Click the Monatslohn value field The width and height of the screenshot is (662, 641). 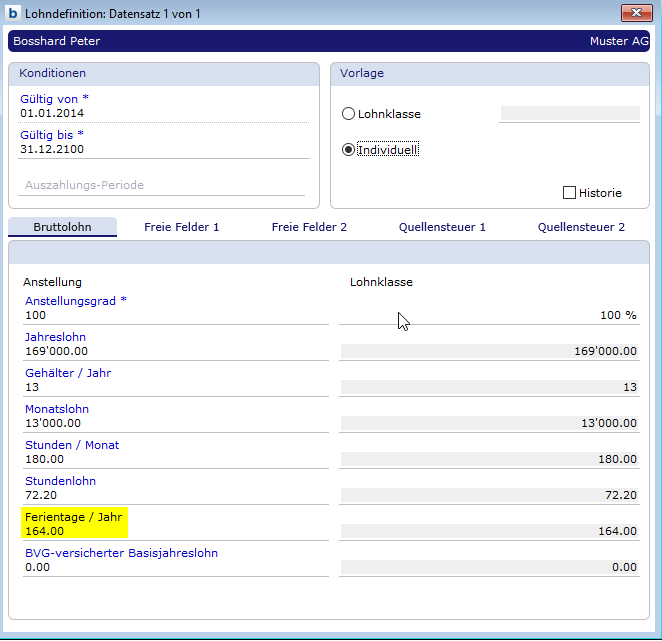pyautogui.click(x=176, y=423)
